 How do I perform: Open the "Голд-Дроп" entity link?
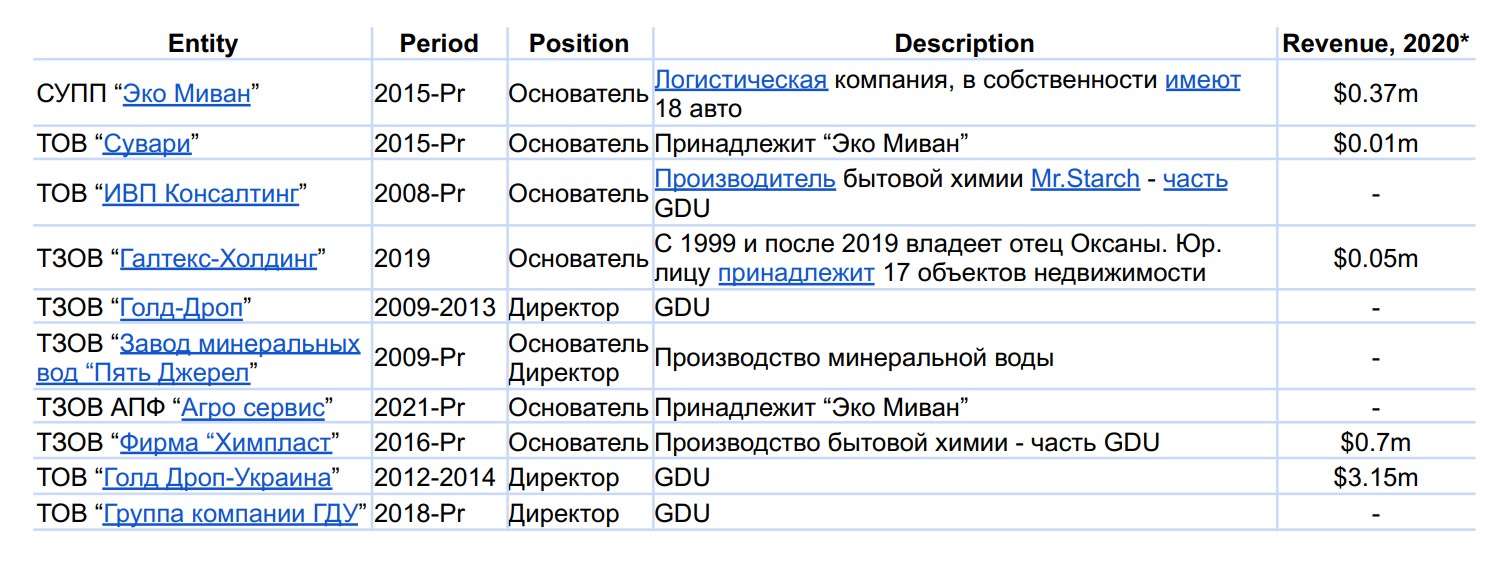[181, 308]
